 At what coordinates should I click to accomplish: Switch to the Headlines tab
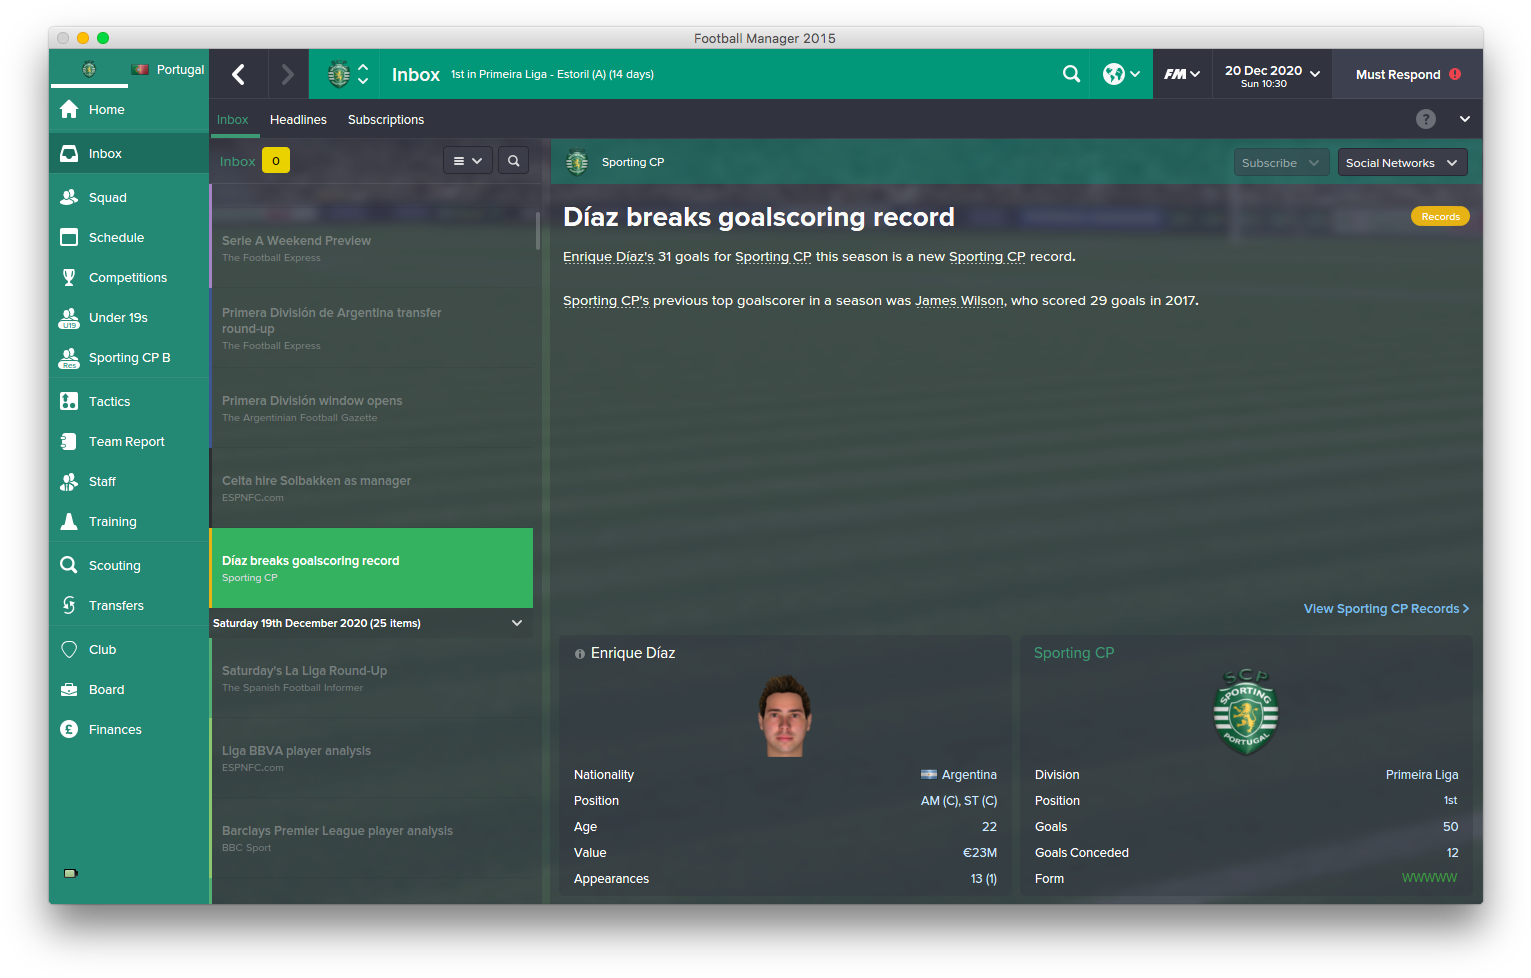pyautogui.click(x=298, y=119)
